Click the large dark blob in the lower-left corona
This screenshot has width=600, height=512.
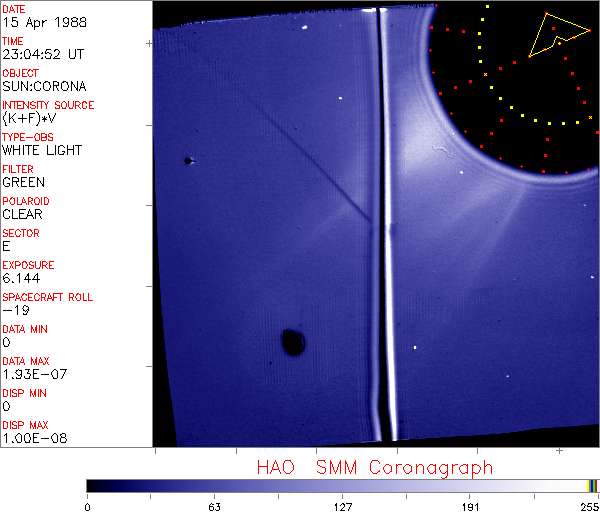click(x=293, y=342)
